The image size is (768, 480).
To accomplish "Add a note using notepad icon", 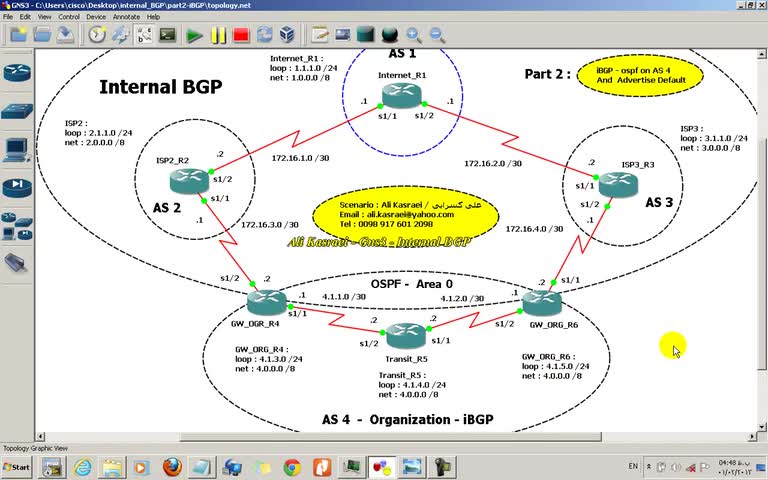I will point(319,35).
